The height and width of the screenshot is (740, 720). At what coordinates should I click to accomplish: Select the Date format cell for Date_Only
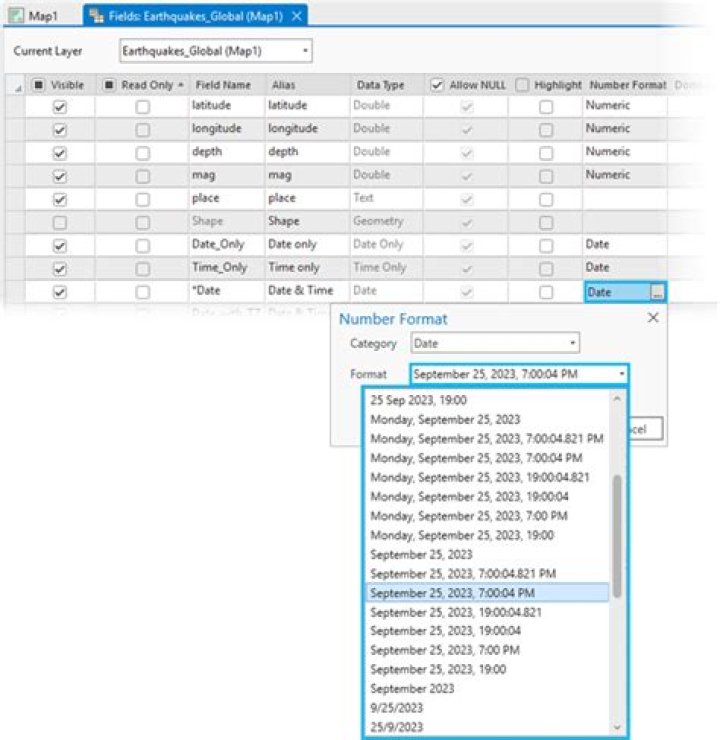(625, 244)
